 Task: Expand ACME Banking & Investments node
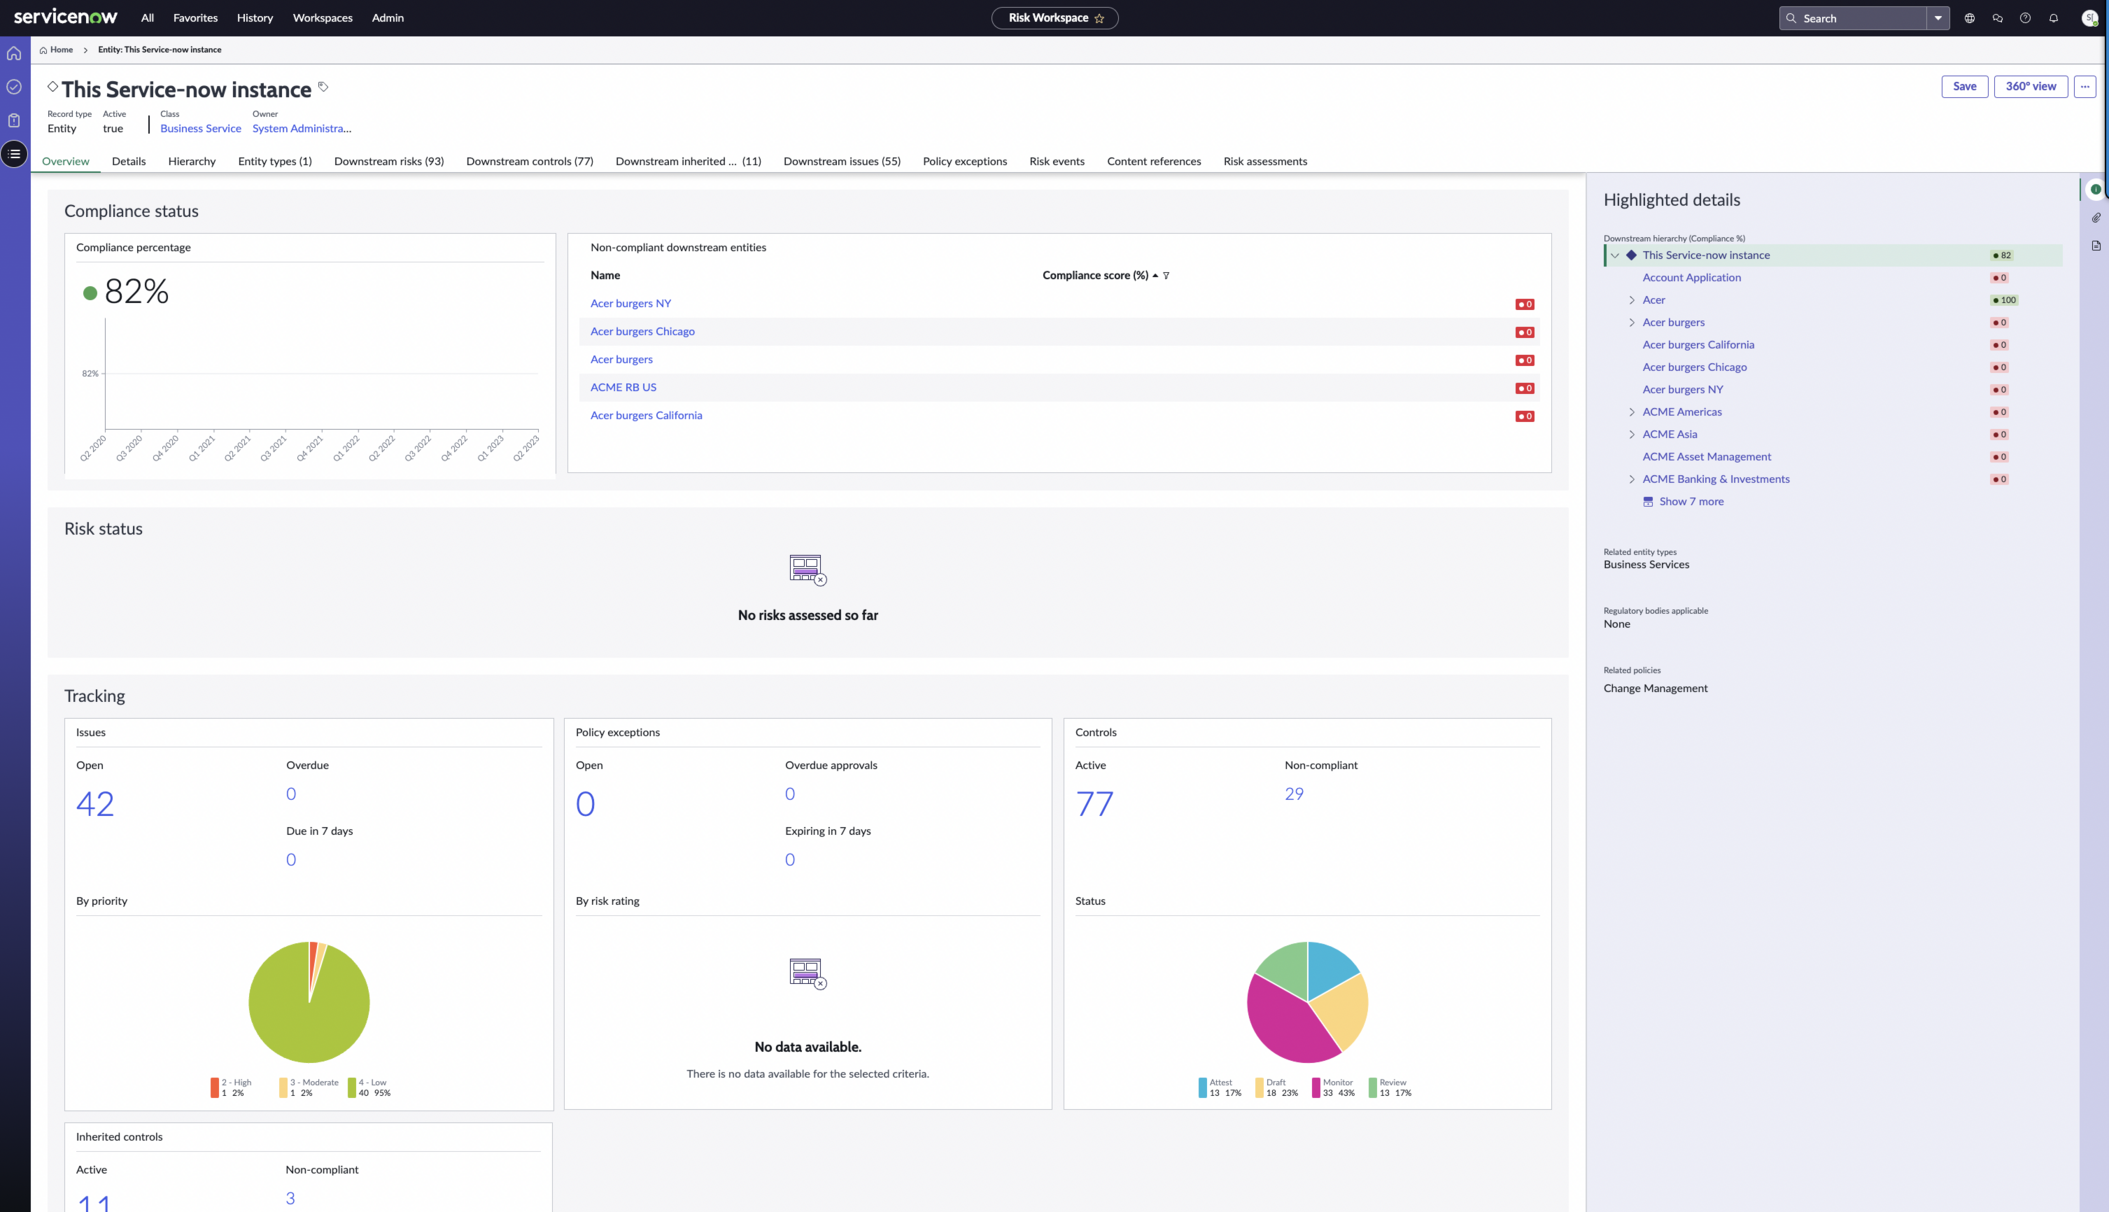[1632, 480]
